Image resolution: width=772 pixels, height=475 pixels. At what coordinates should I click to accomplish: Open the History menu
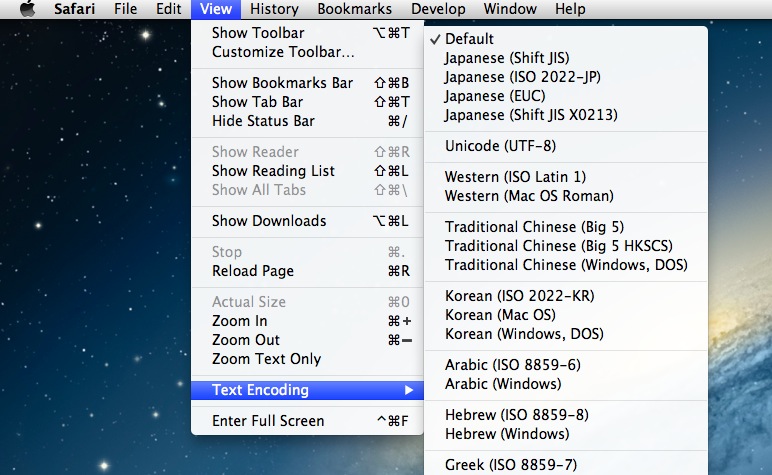[274, 9]
